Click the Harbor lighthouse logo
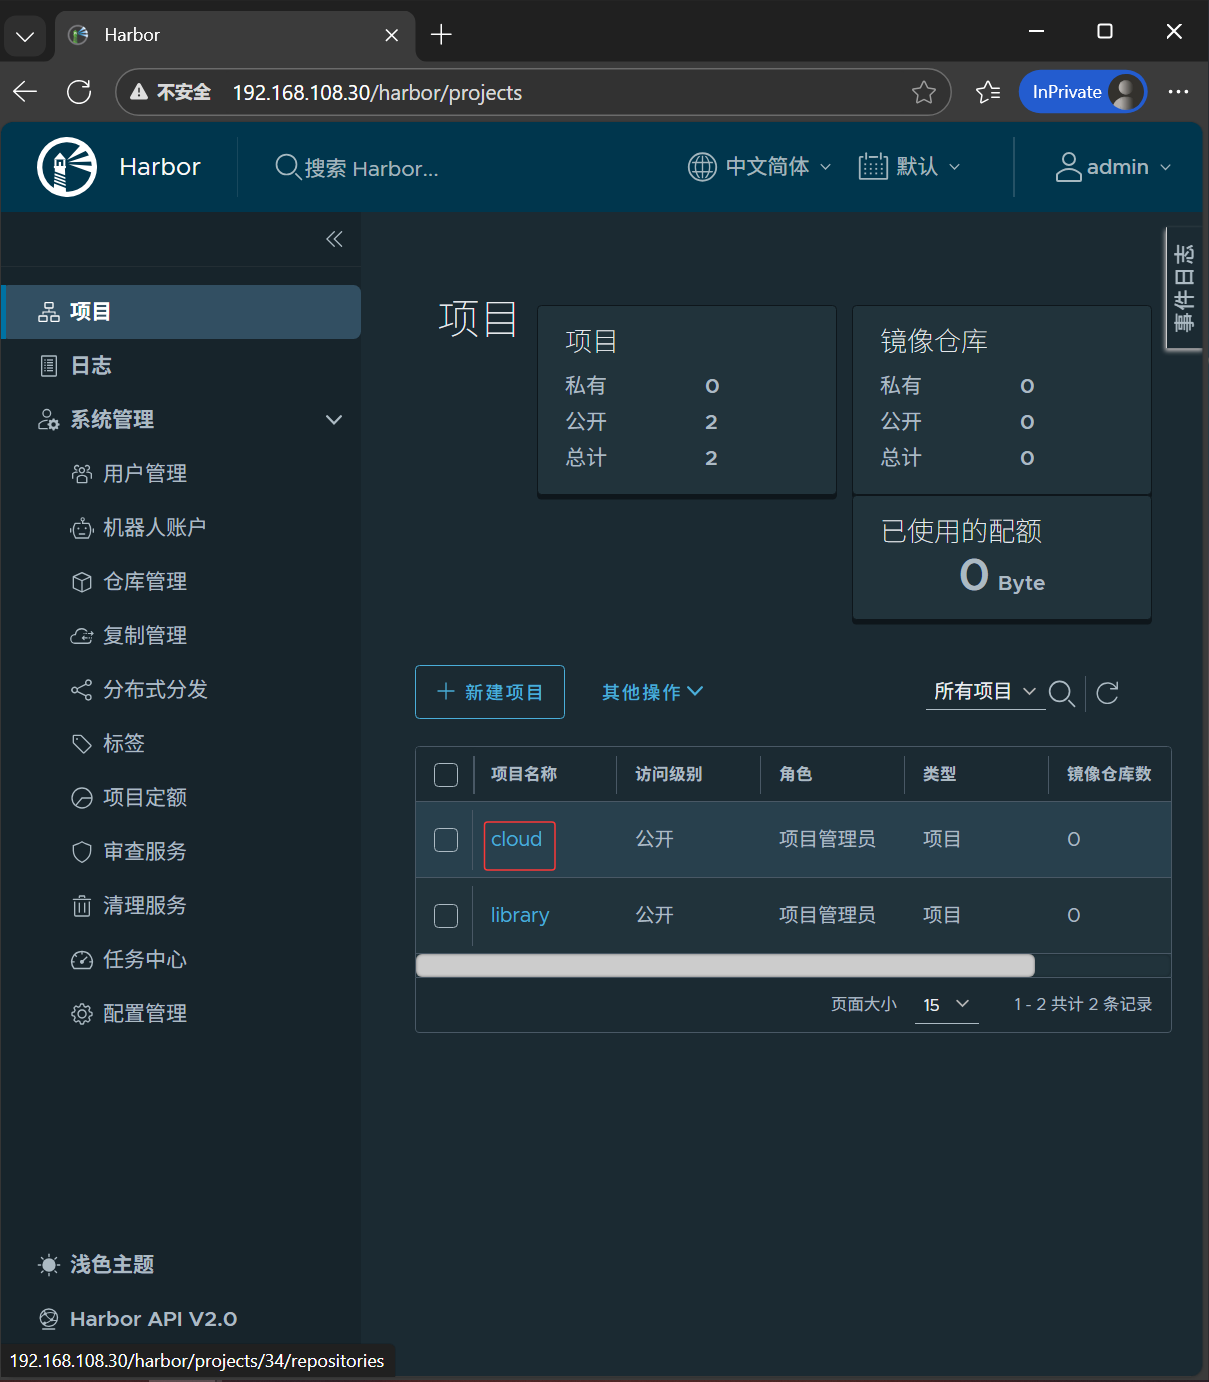The height and width of the screenshot is (1382, 1209). point(67,167)
